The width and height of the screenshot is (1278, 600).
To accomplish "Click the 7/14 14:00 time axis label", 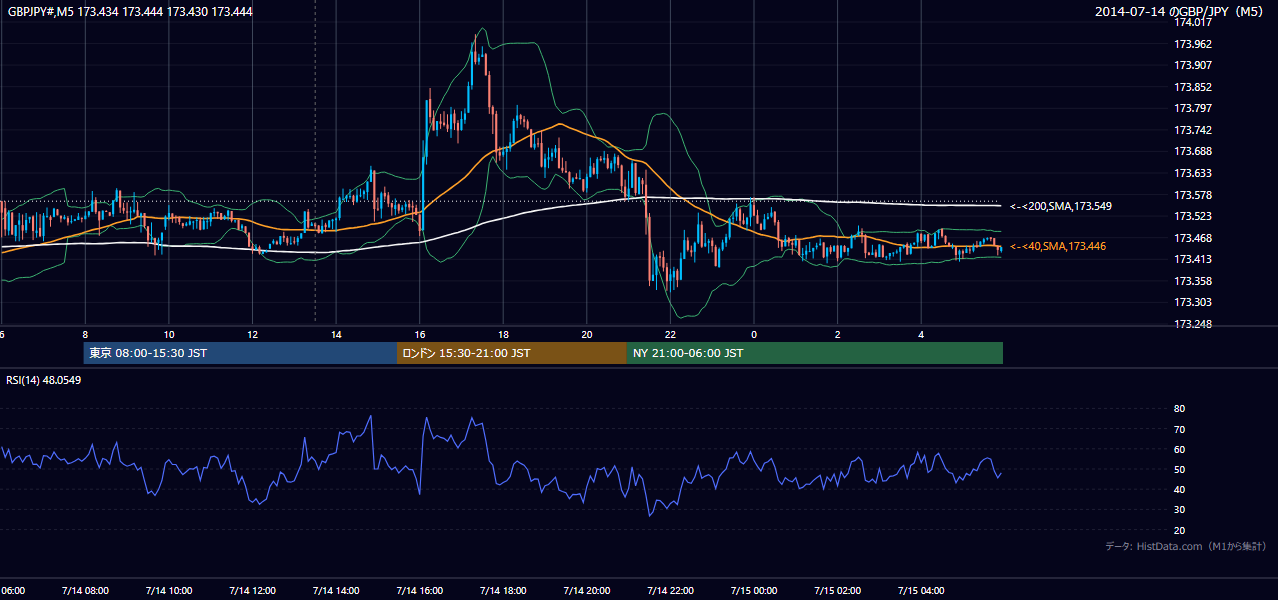I will (336, 591).
